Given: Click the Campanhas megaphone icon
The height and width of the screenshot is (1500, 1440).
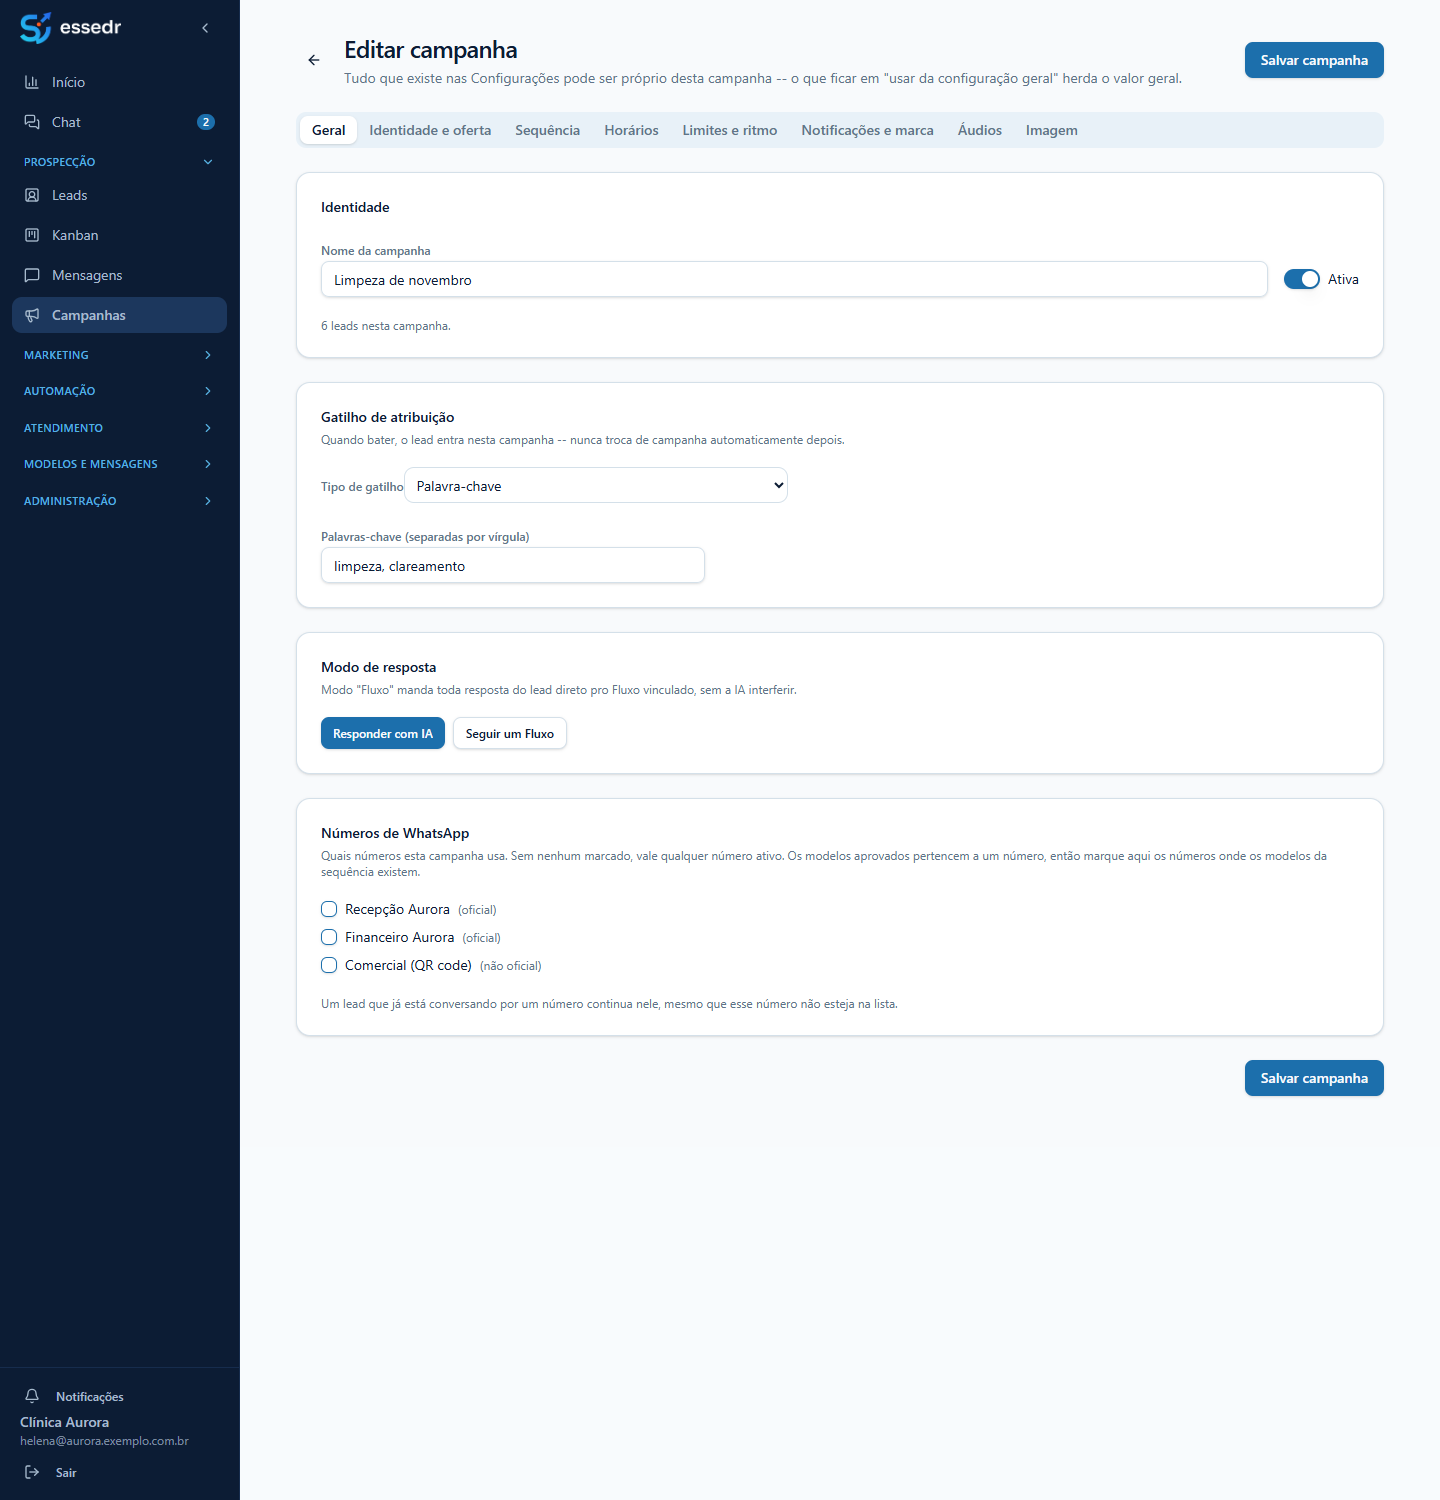Looking at the screenshot, I should tap(32, 315).
